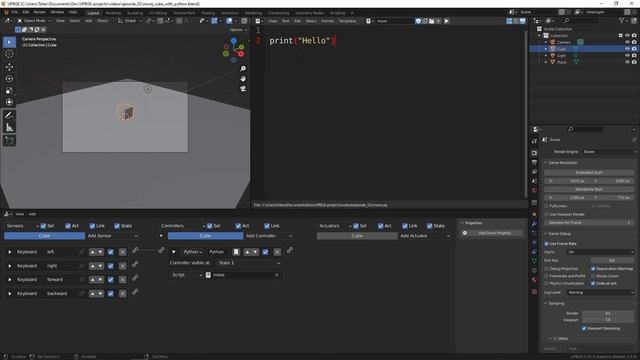Switch to the Layout workspace tab

coord(93,13)
